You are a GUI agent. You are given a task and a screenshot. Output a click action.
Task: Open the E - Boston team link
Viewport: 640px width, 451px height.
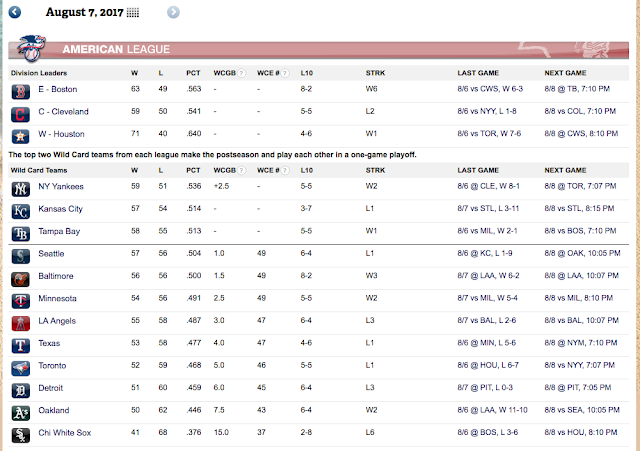(58, 89)
